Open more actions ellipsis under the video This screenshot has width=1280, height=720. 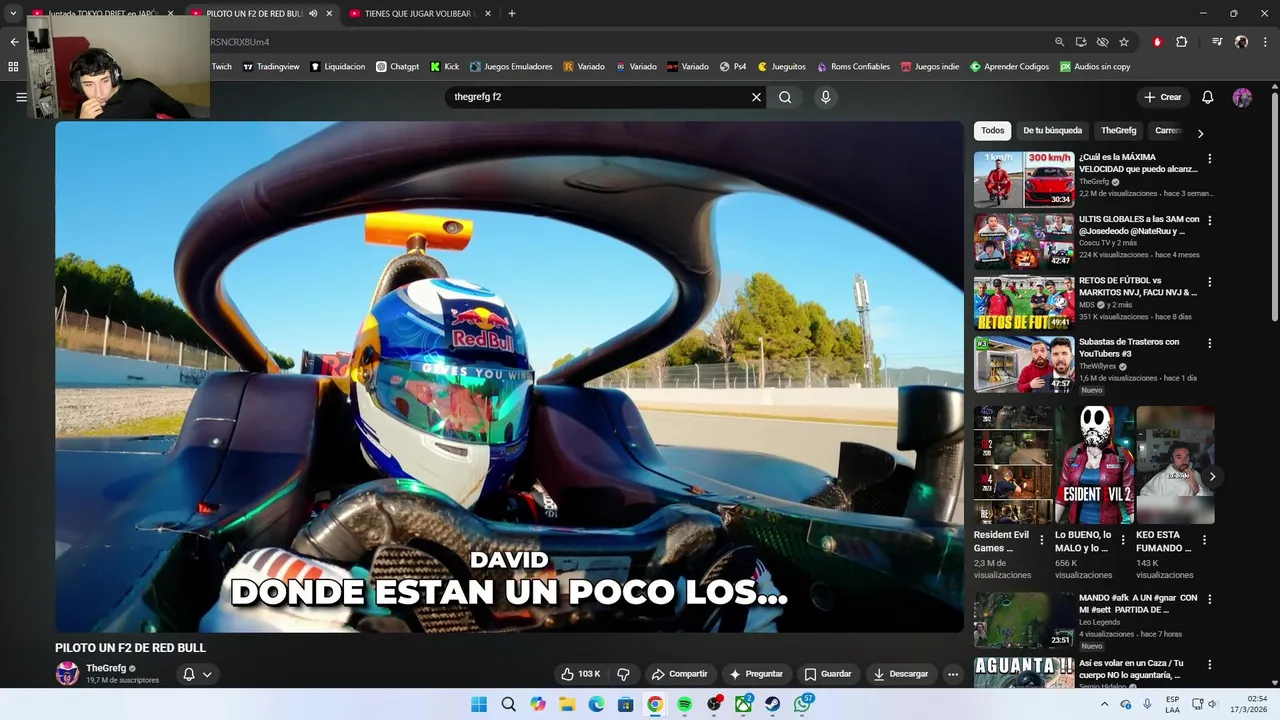click(x=953, y=674)
